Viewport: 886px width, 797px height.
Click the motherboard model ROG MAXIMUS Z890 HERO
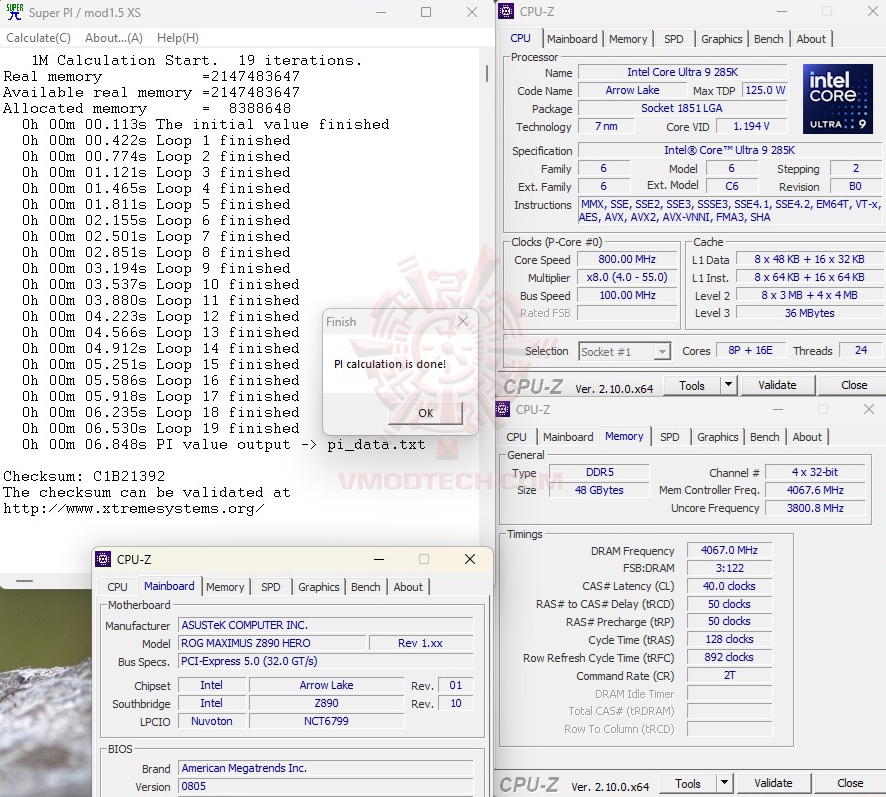click(272, 643)
